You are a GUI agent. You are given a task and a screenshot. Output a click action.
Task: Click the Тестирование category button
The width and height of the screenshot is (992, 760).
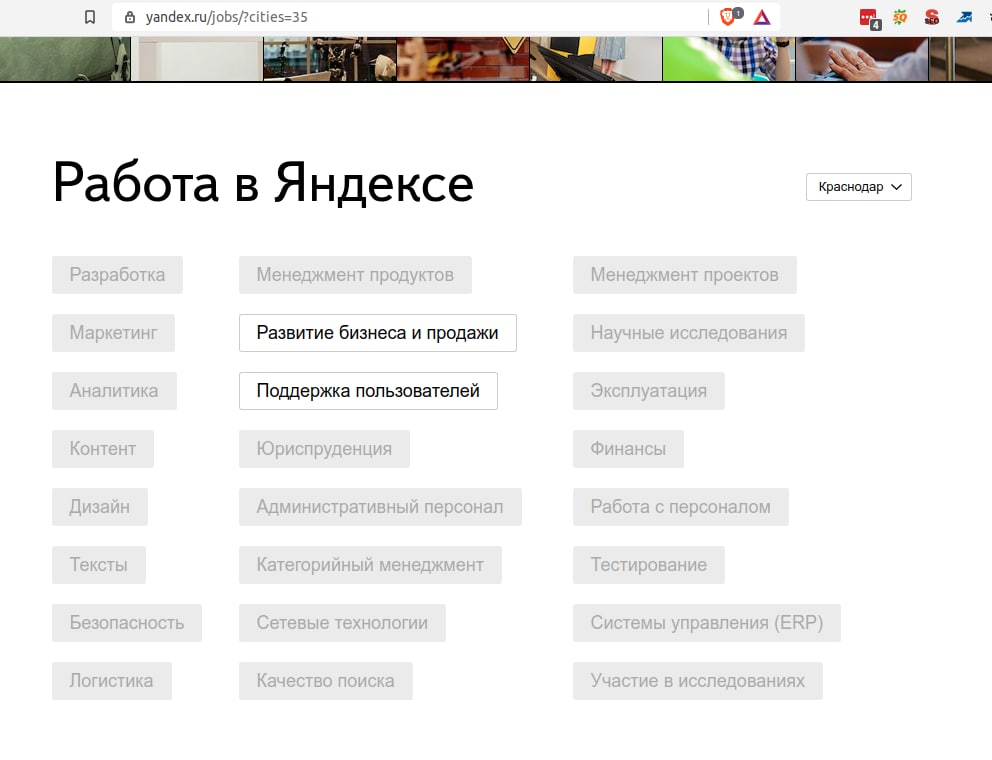click(x=648, y=565)
